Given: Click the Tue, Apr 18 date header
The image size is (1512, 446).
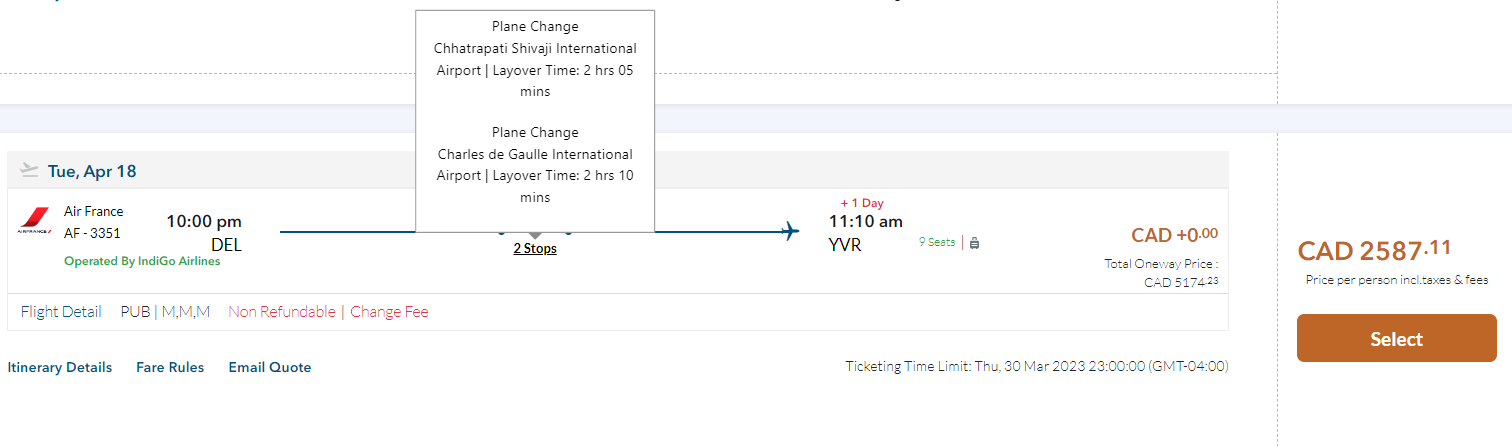Looking at the screenshot, I should [92, 171].
